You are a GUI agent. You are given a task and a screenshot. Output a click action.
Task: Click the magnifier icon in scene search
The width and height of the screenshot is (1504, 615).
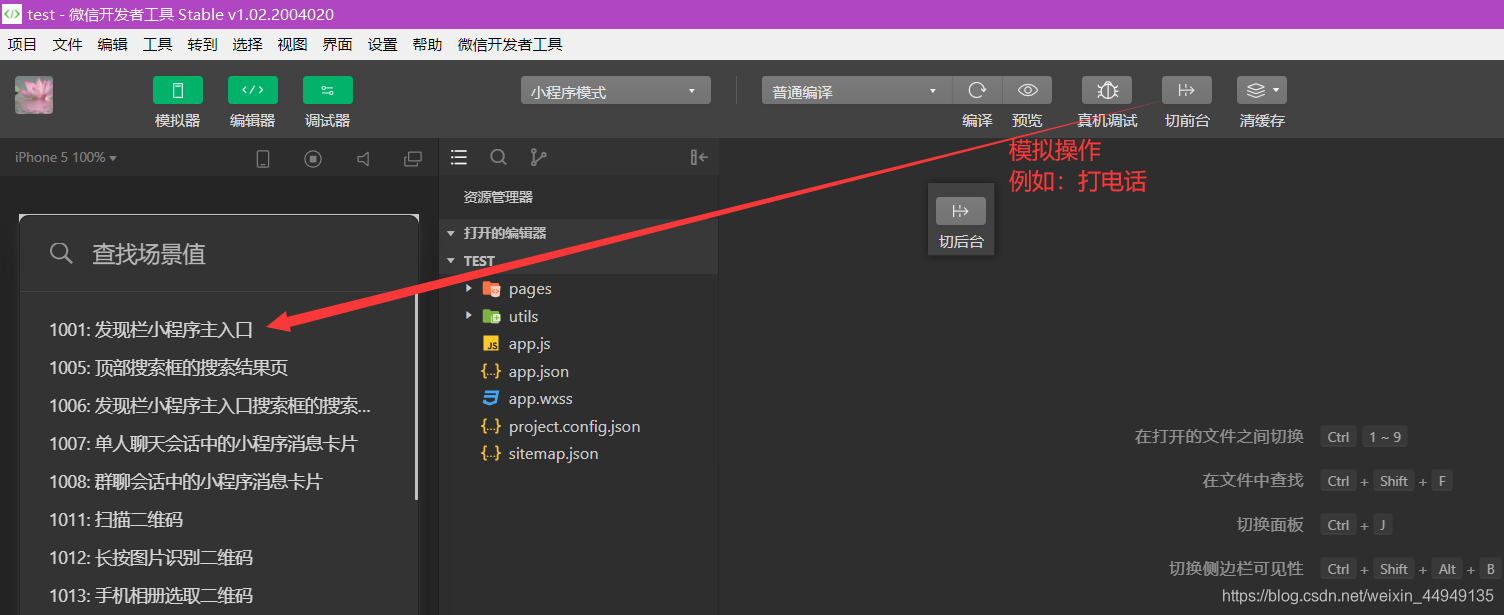61,253
